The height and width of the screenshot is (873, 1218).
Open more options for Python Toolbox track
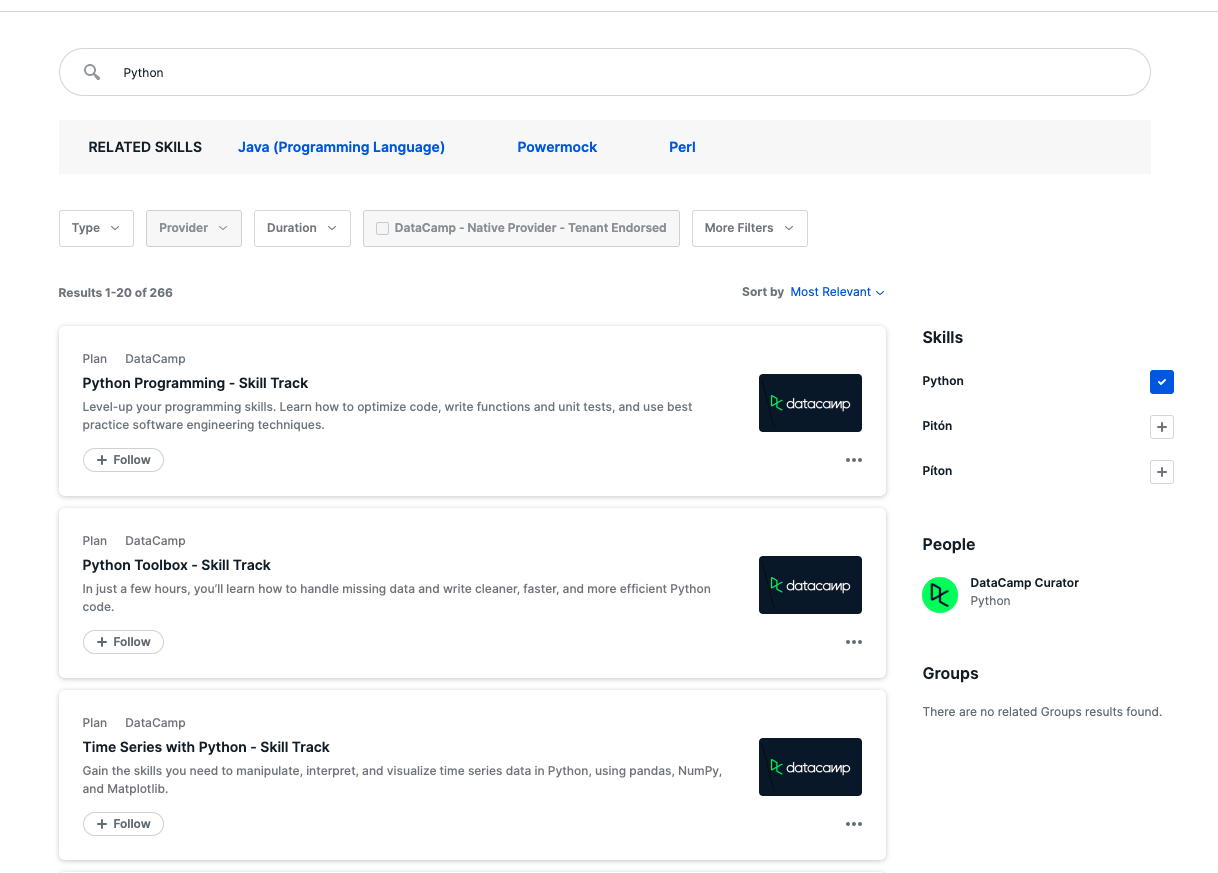(853, 642)
